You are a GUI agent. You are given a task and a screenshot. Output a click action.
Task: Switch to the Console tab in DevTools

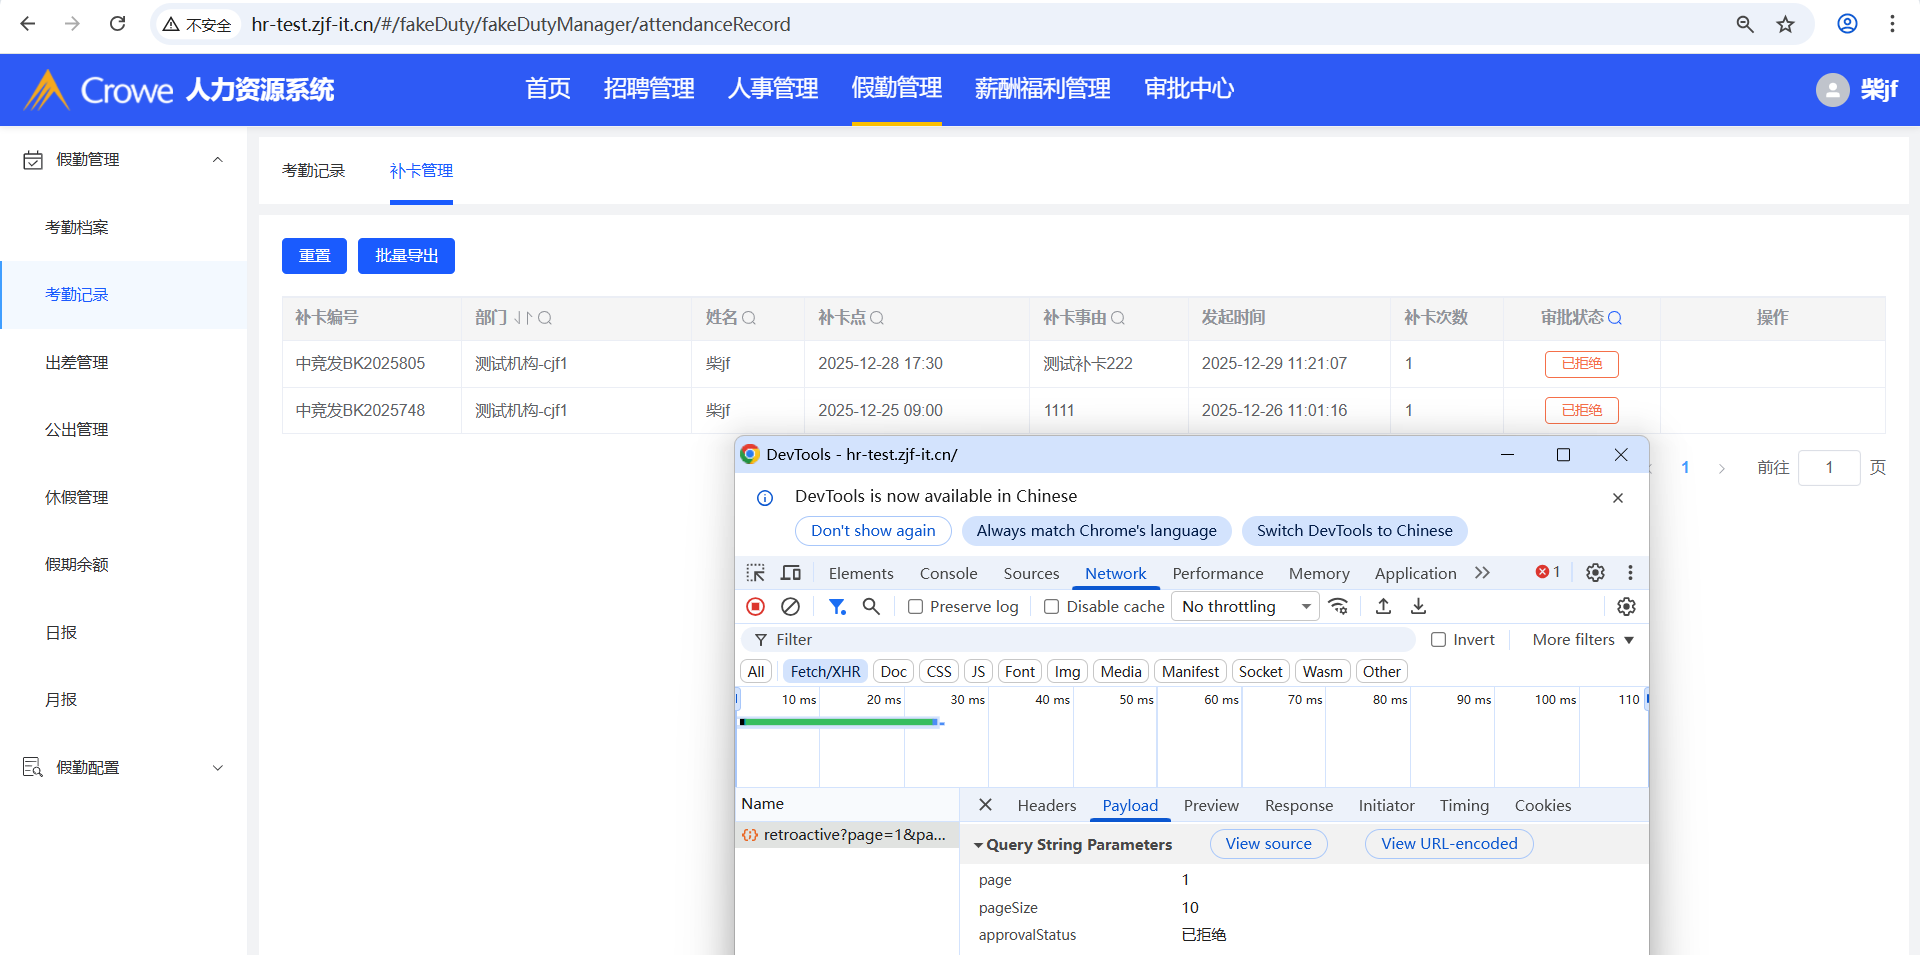tap(948, 573)
